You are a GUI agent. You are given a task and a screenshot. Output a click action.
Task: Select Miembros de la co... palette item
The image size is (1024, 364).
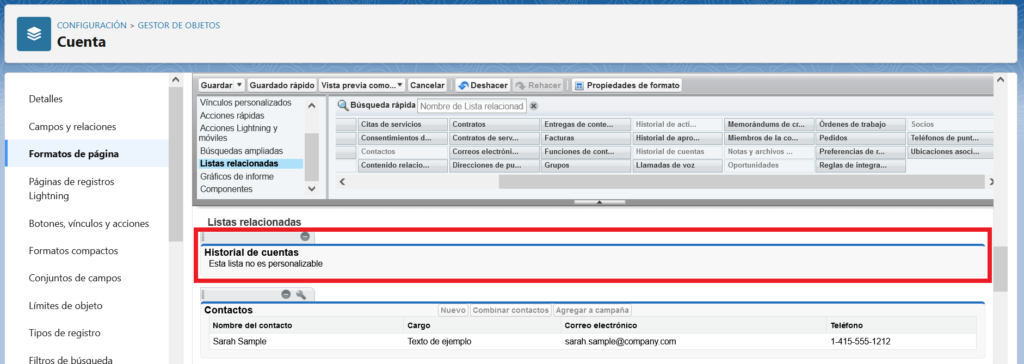tap(769, 138)
